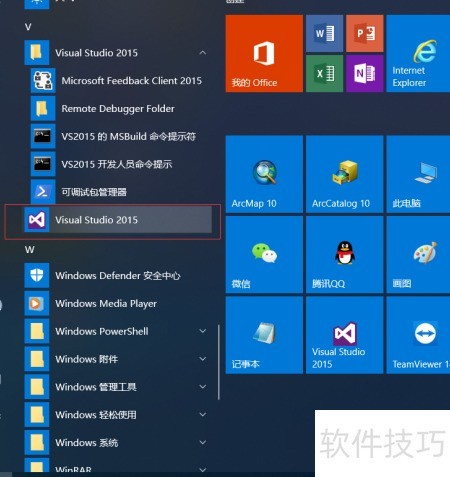
Task: Click the app list scrollbar
Action: 219,362
